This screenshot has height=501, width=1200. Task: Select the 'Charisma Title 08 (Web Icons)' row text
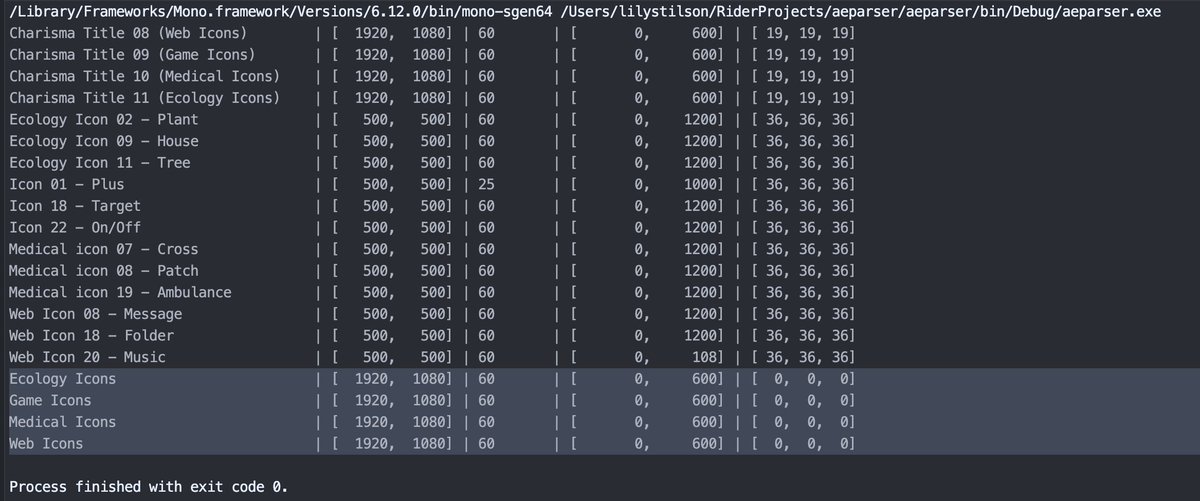(x=128, y=33)
